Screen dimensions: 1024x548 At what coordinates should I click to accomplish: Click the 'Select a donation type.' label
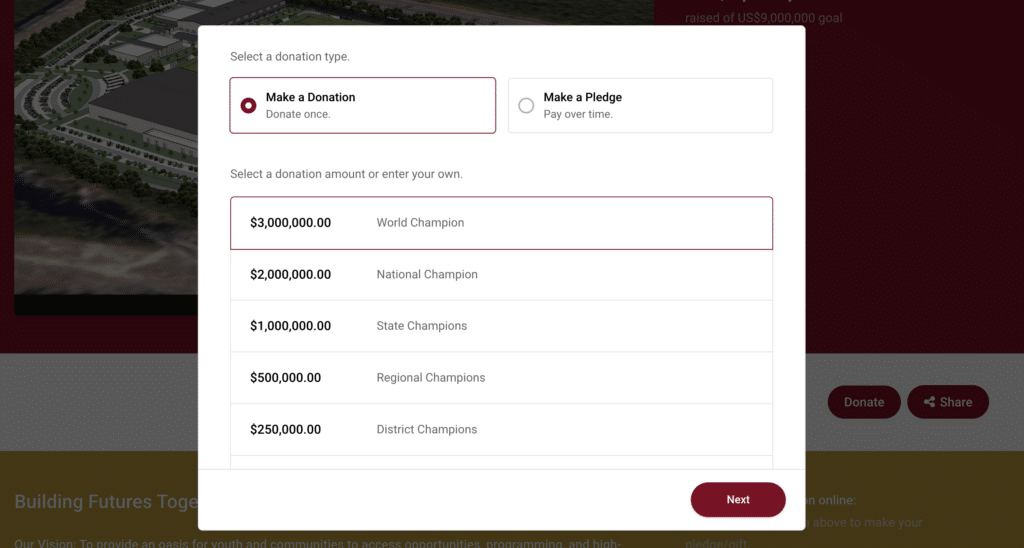pos(290,57)
